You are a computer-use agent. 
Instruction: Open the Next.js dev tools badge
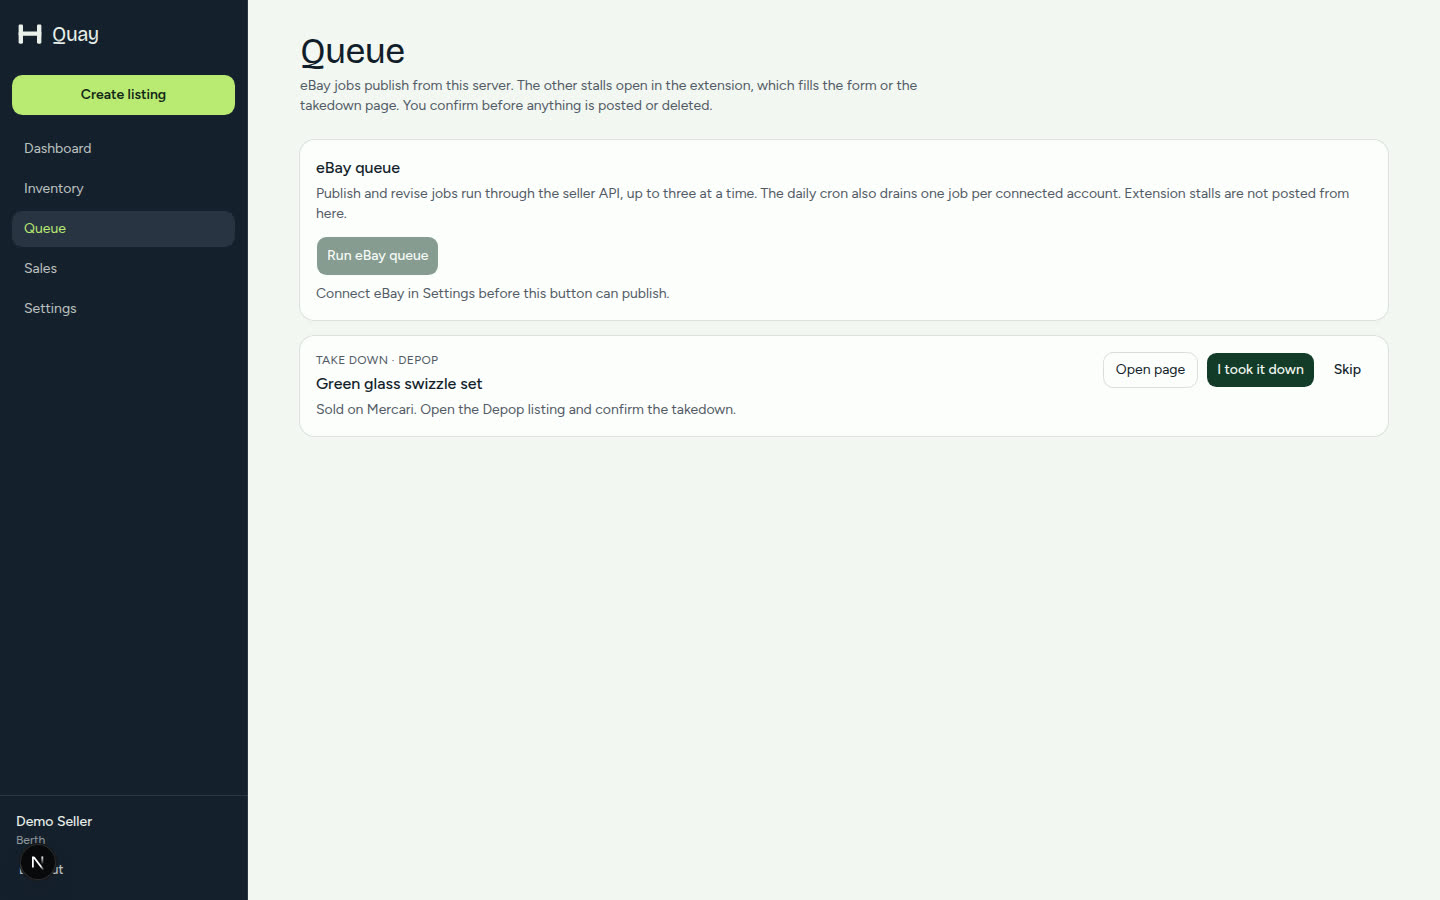coord(37,862)
